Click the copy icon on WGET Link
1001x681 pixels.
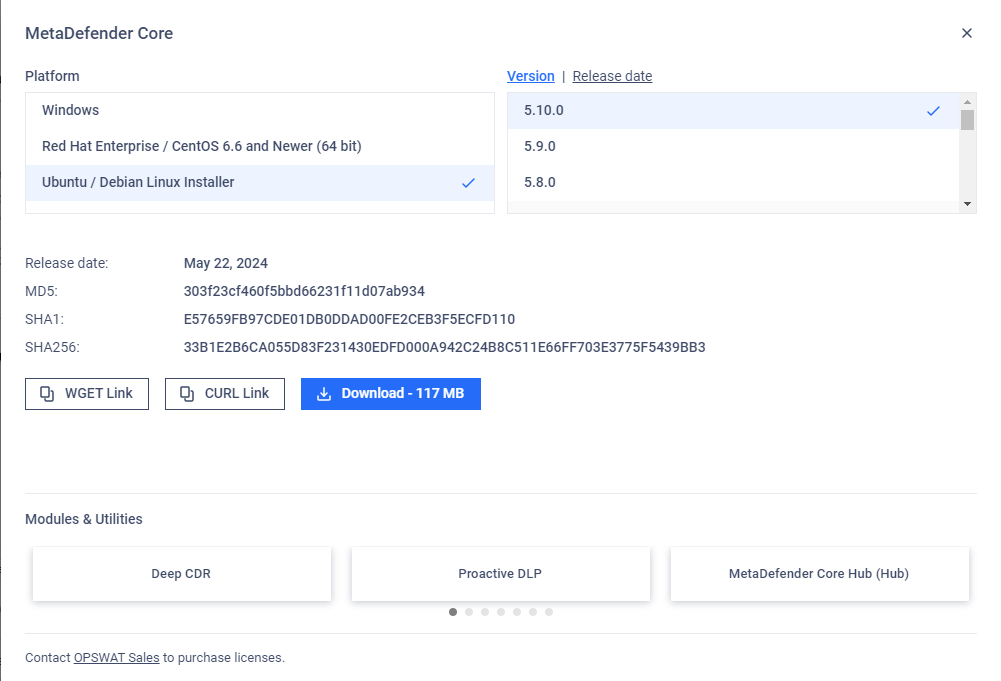click(x=47, y=394)
